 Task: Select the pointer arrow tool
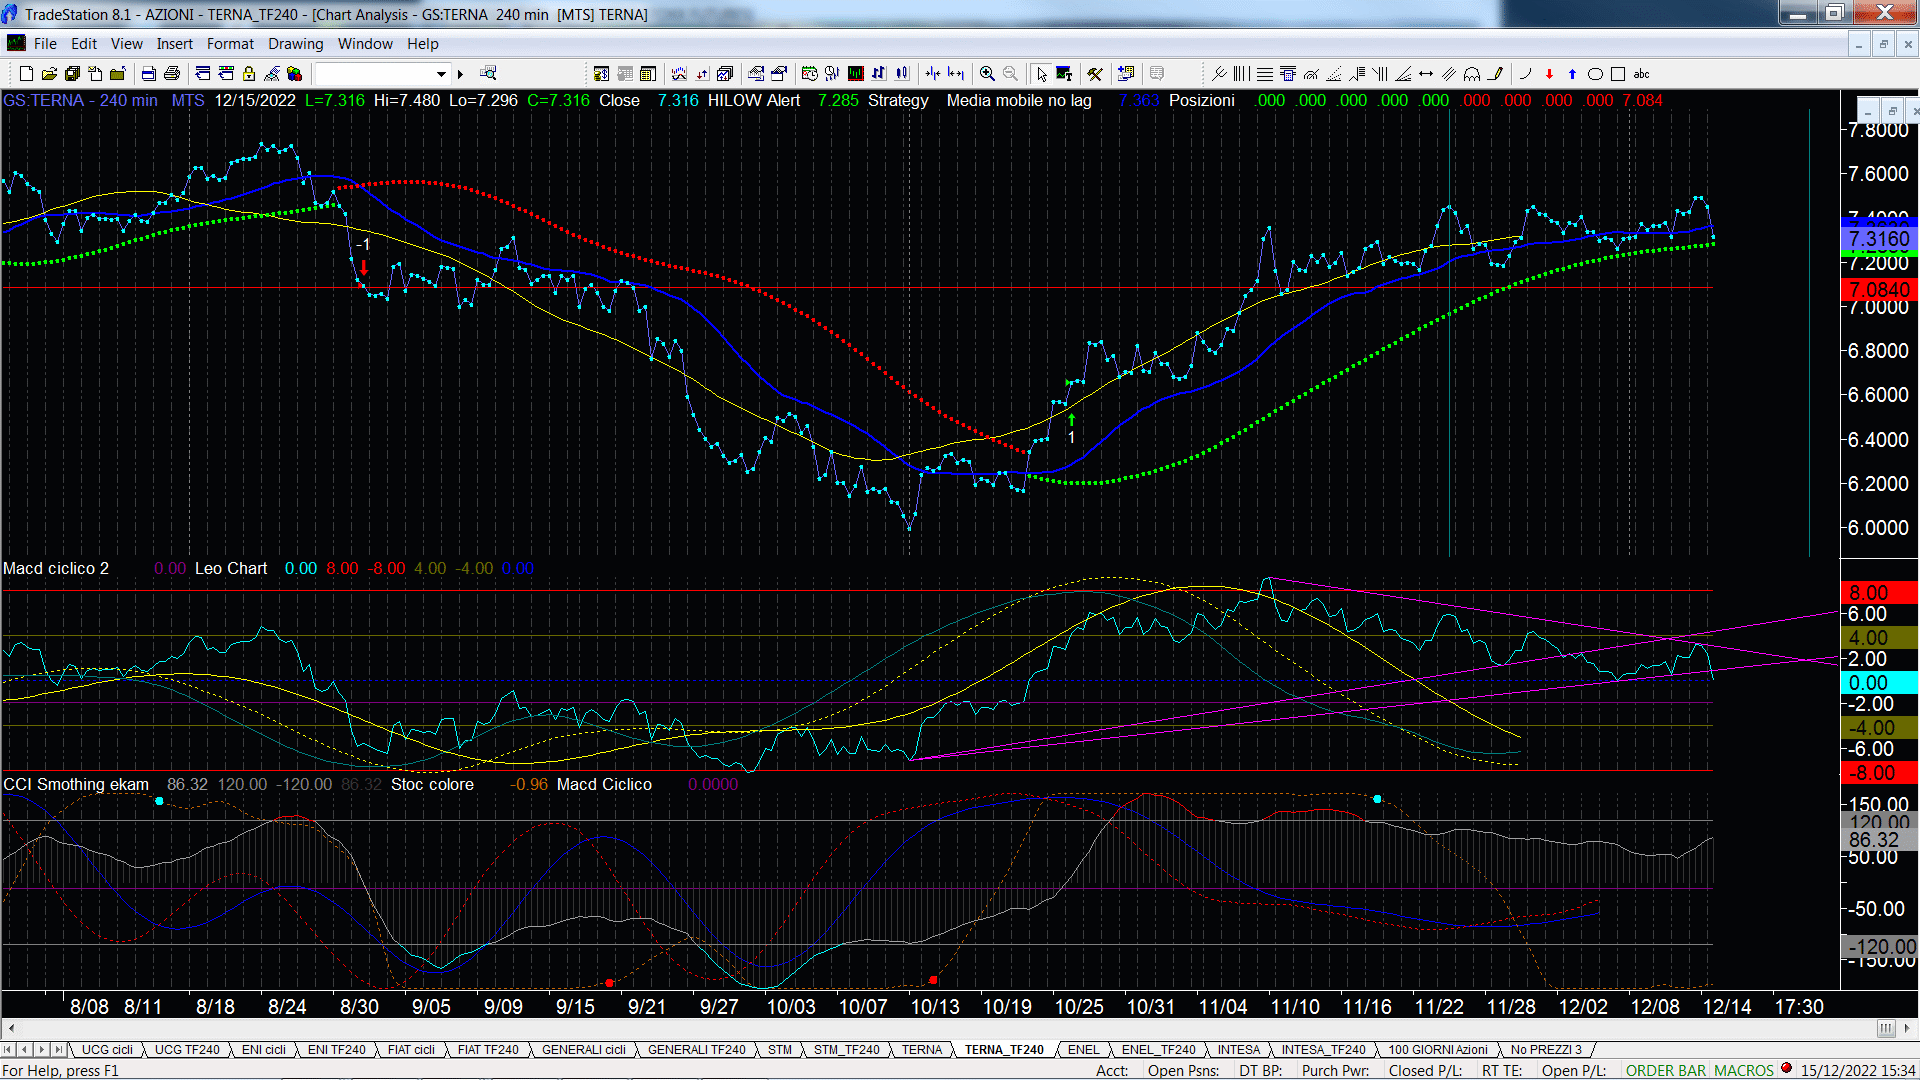coord(1042,74)
